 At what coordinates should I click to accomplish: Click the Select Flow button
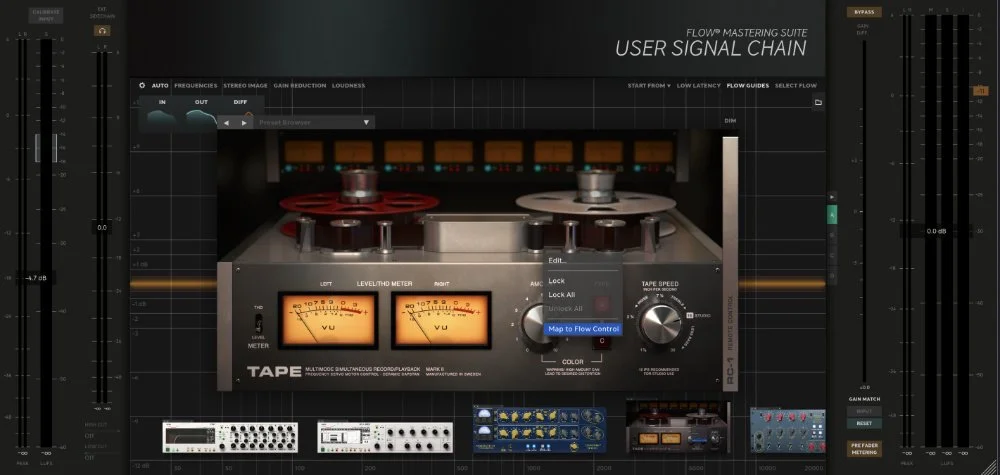click(795, 85)
